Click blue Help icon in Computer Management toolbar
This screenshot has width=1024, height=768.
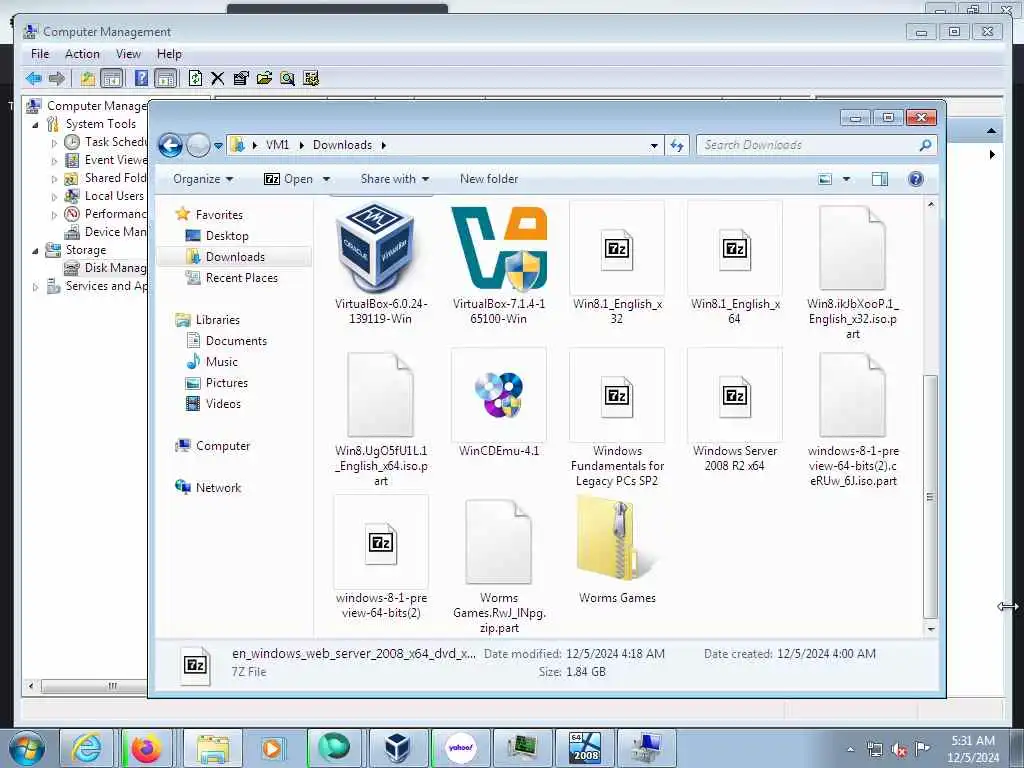141,78
